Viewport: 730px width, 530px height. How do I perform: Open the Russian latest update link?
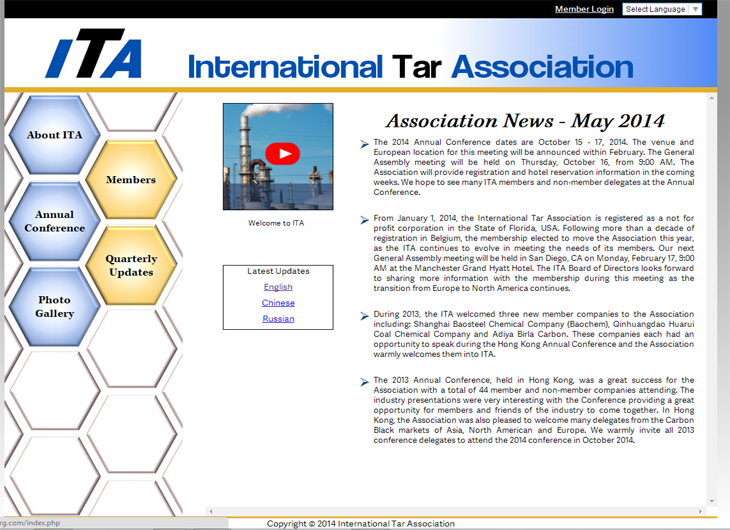tap(278, 319)
